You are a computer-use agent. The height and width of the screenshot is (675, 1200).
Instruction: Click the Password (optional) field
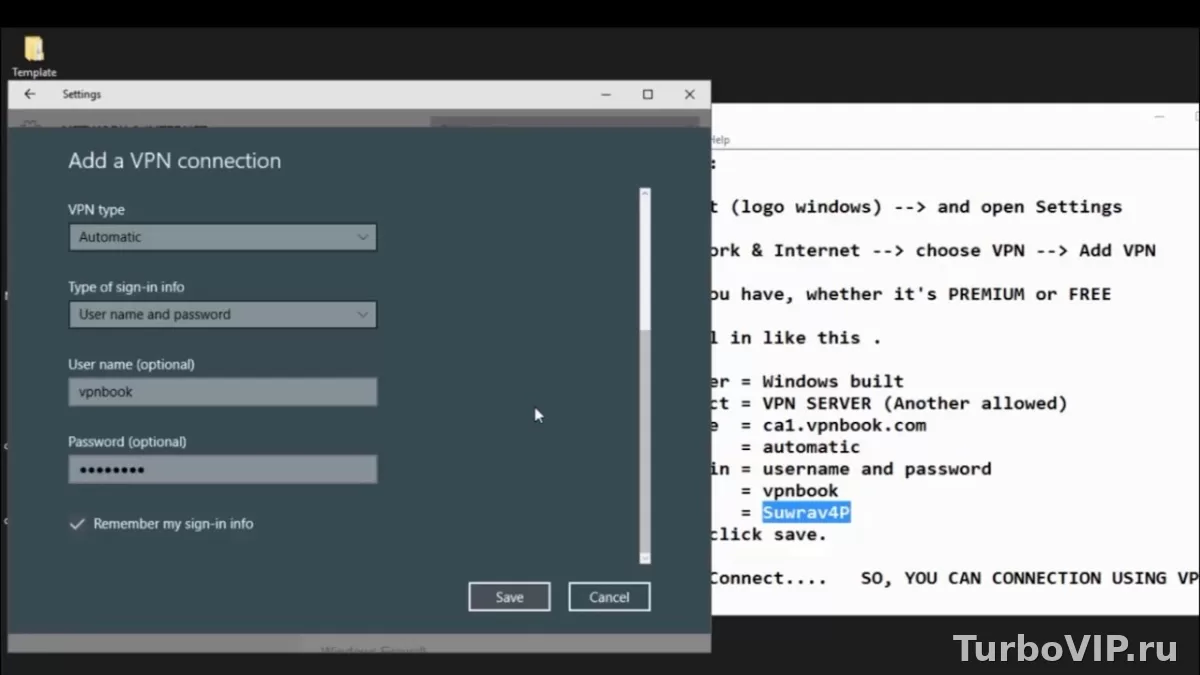(x=222, y=469)
